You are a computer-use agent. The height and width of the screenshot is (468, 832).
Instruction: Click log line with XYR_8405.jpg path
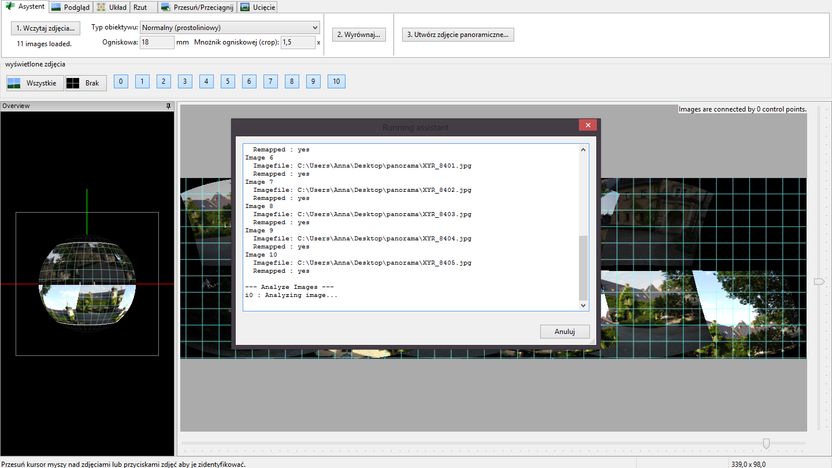[x=362, y=263]
